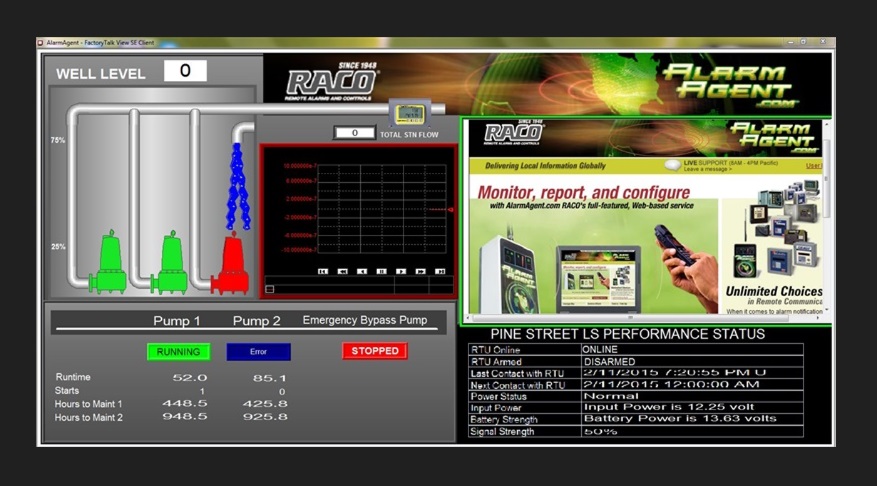Click the embedded page's Alarm Agent logo

(x=775, y=138)
